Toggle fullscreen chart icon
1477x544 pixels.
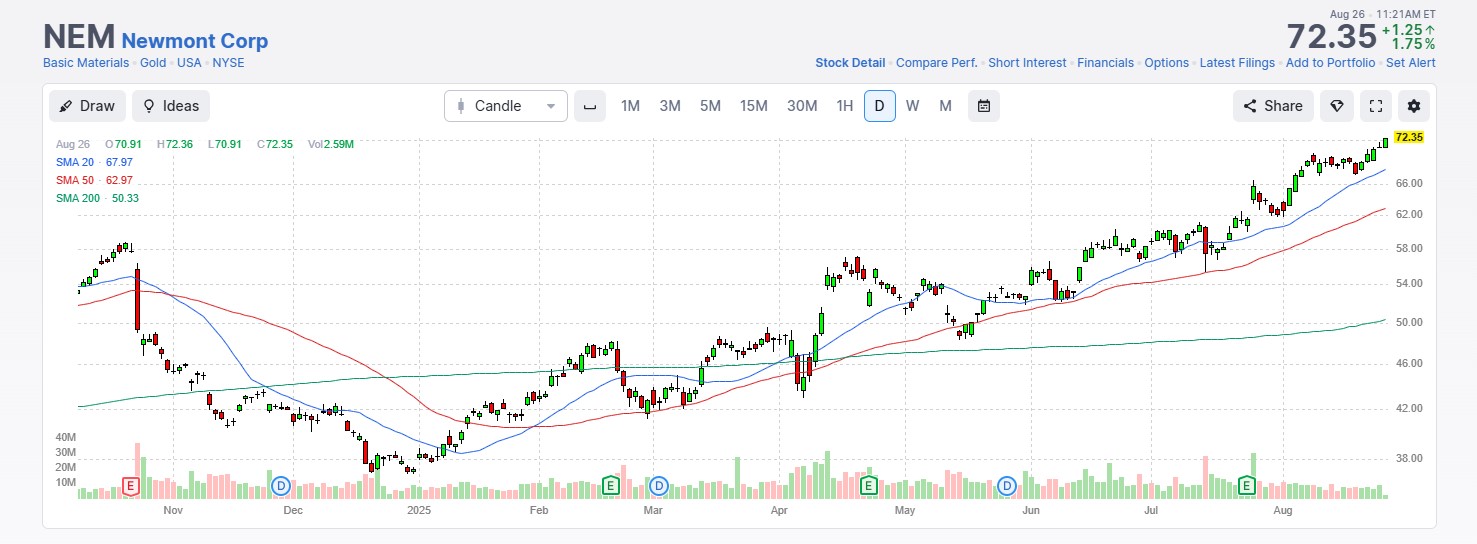1376,106
